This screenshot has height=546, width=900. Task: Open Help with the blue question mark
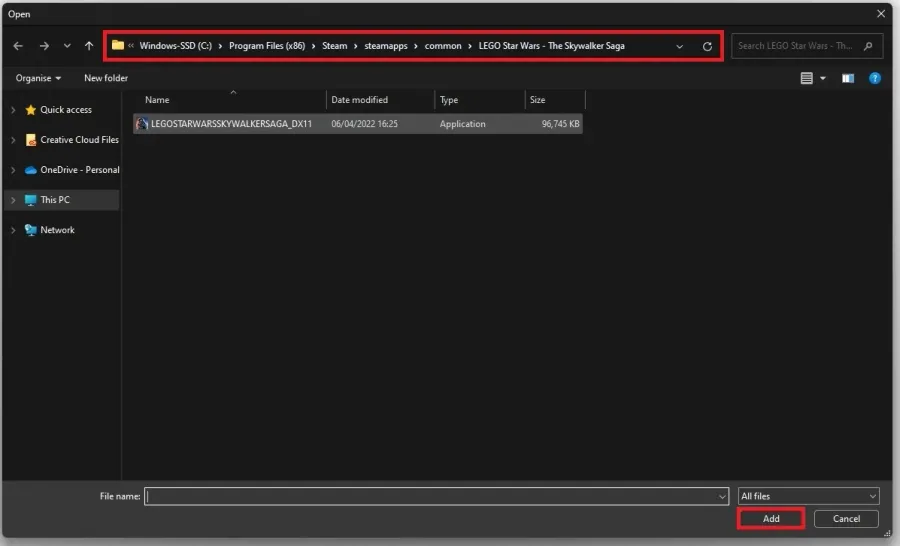[875, 78]
